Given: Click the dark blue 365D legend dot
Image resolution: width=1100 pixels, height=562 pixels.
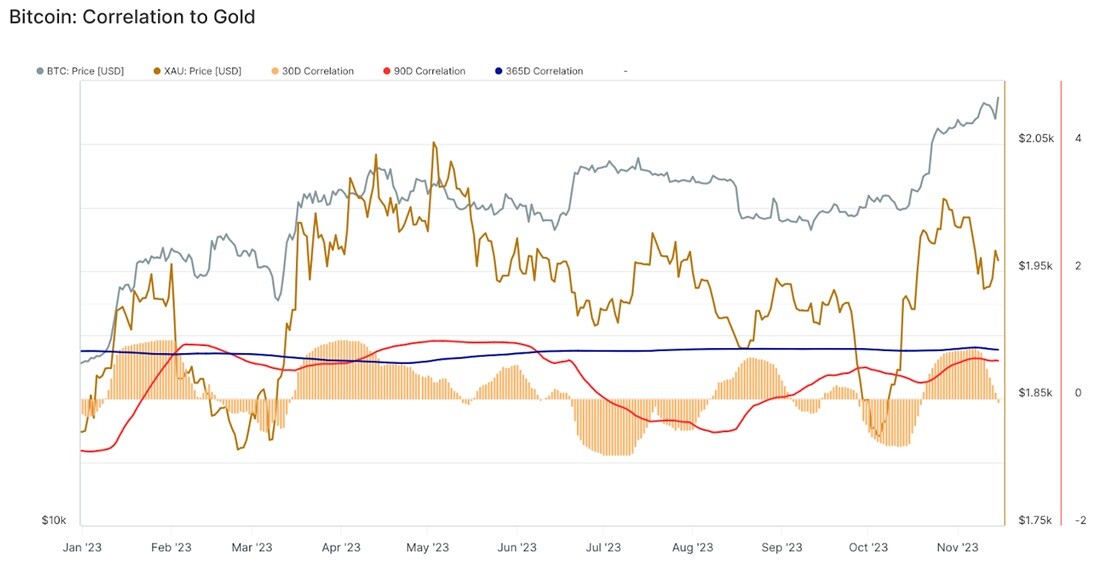Looking at the screenshot, I should [x=499, y=71].
